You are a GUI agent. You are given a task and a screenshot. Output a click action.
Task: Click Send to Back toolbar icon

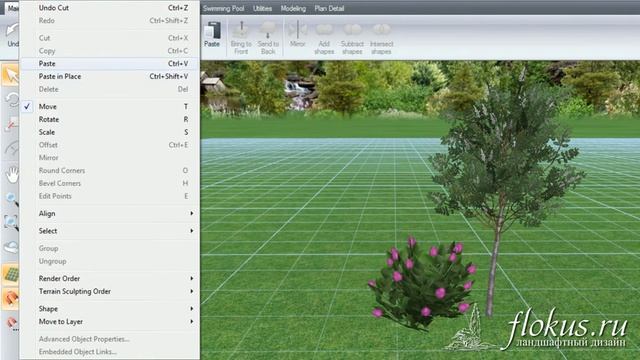click(268, 38)
